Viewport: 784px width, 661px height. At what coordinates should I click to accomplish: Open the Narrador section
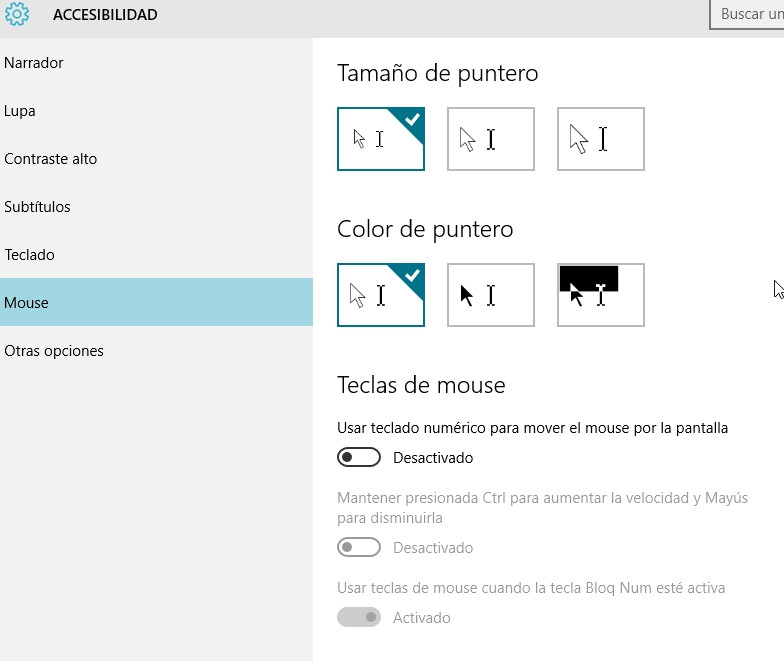pyautogui.click(x=34, y=63)
